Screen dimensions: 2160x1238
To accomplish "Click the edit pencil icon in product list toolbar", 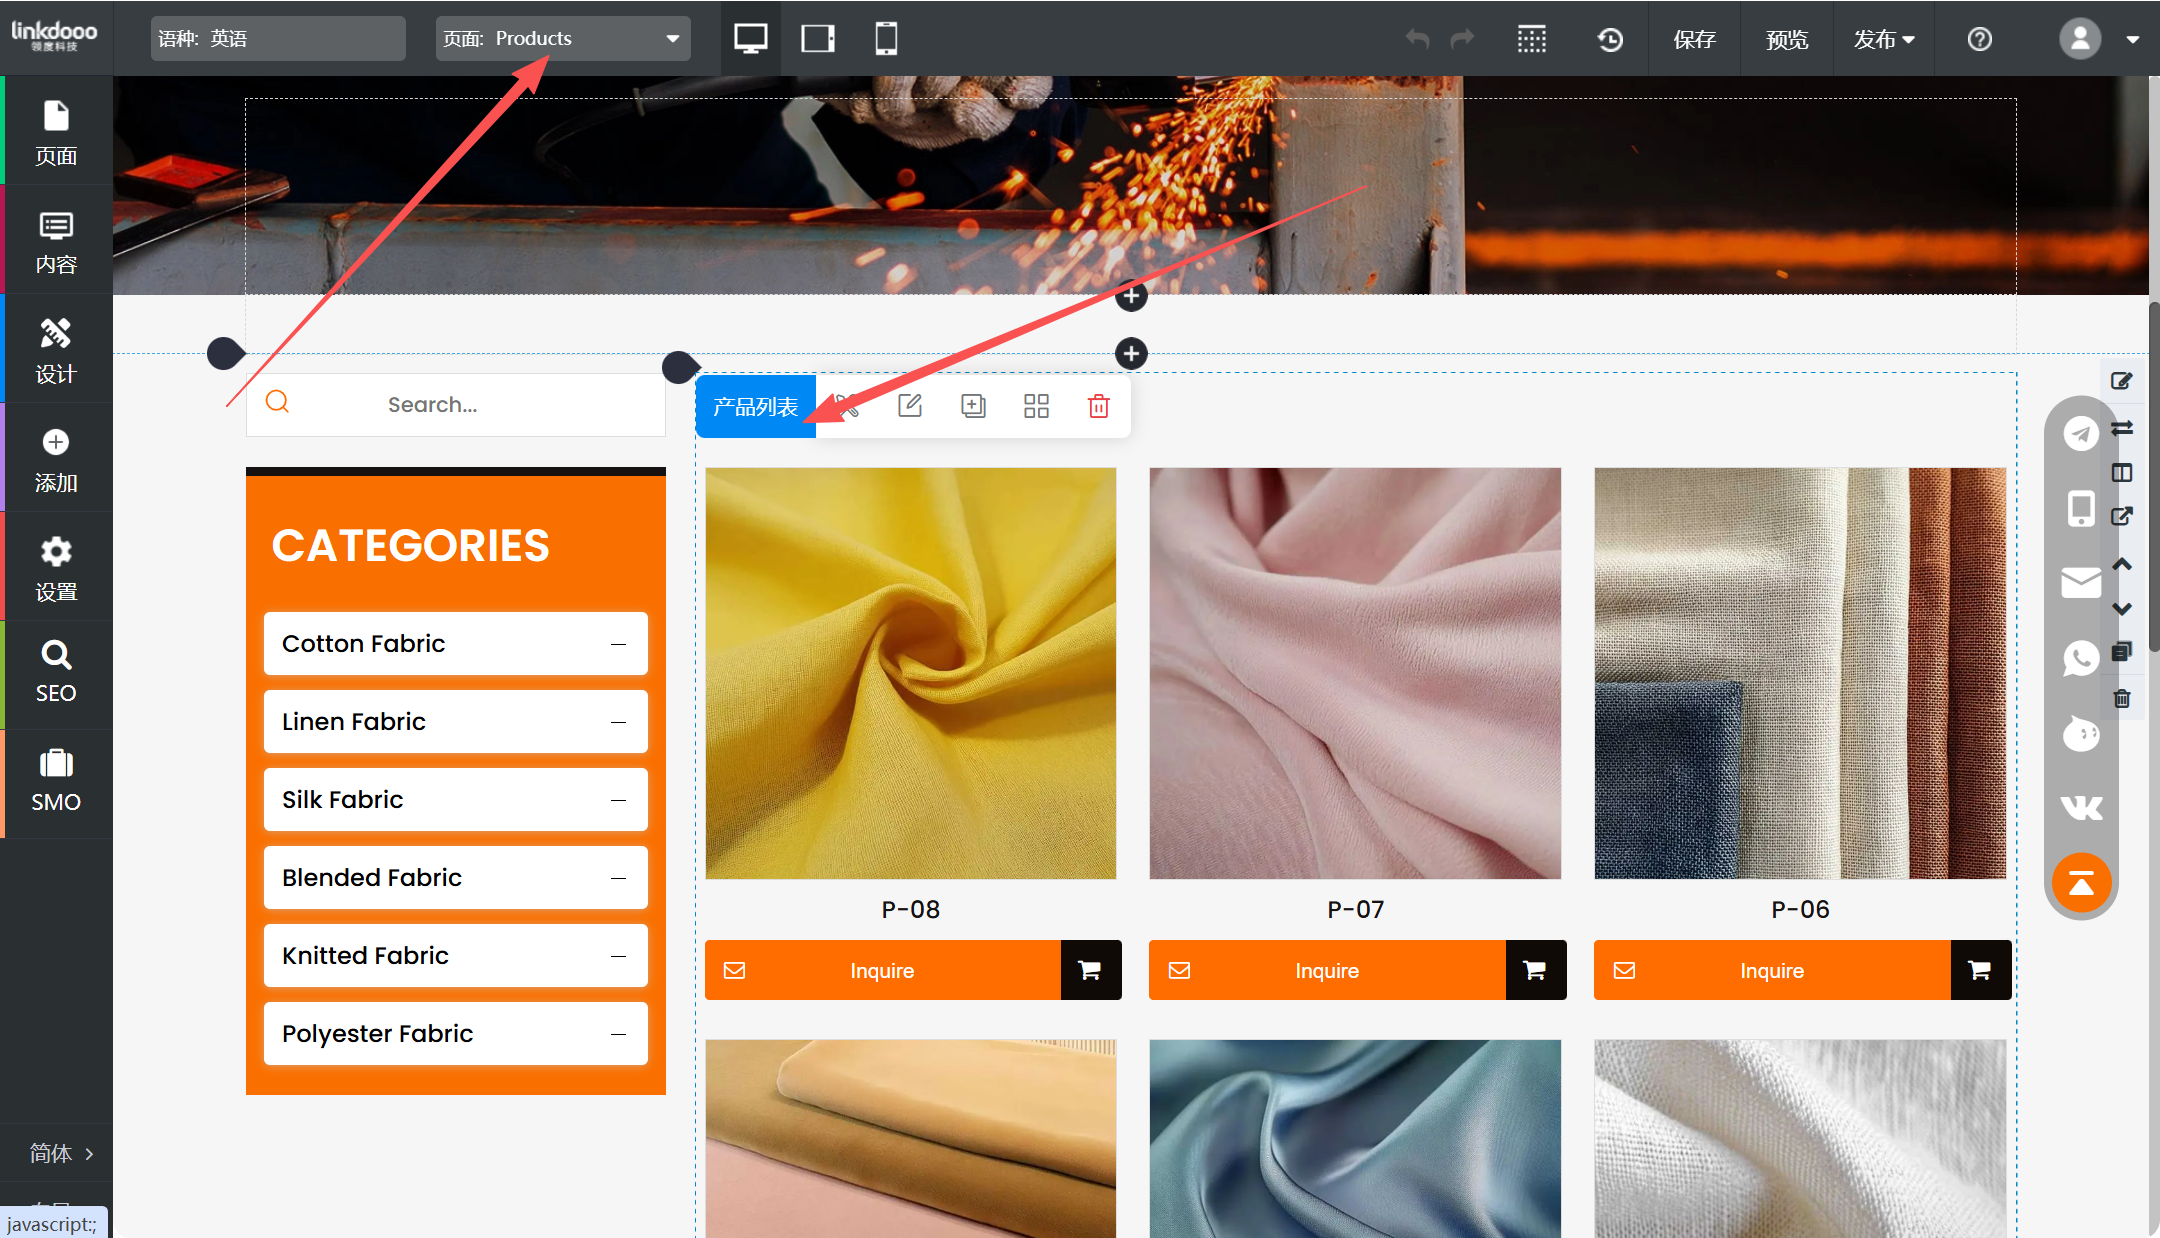I will tap(909, 406).
